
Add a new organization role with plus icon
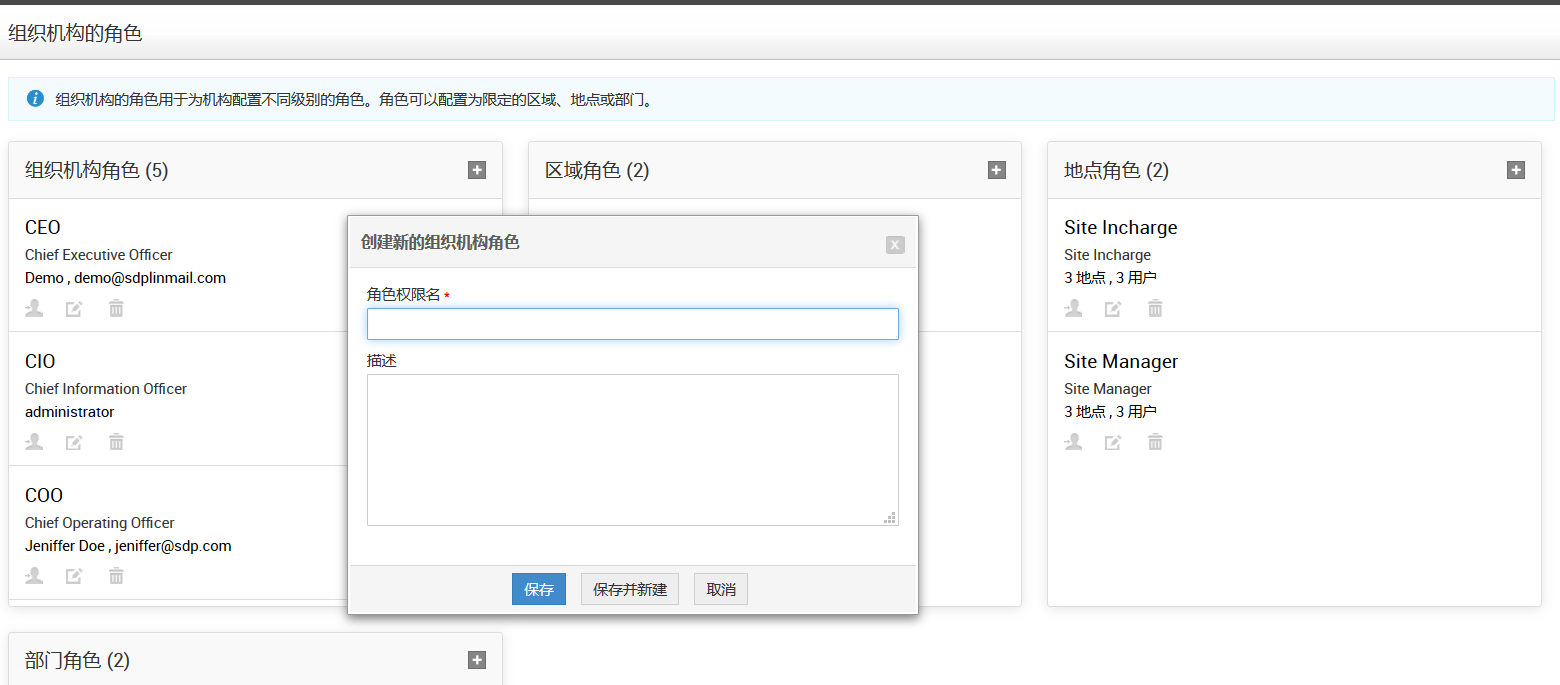477,170
